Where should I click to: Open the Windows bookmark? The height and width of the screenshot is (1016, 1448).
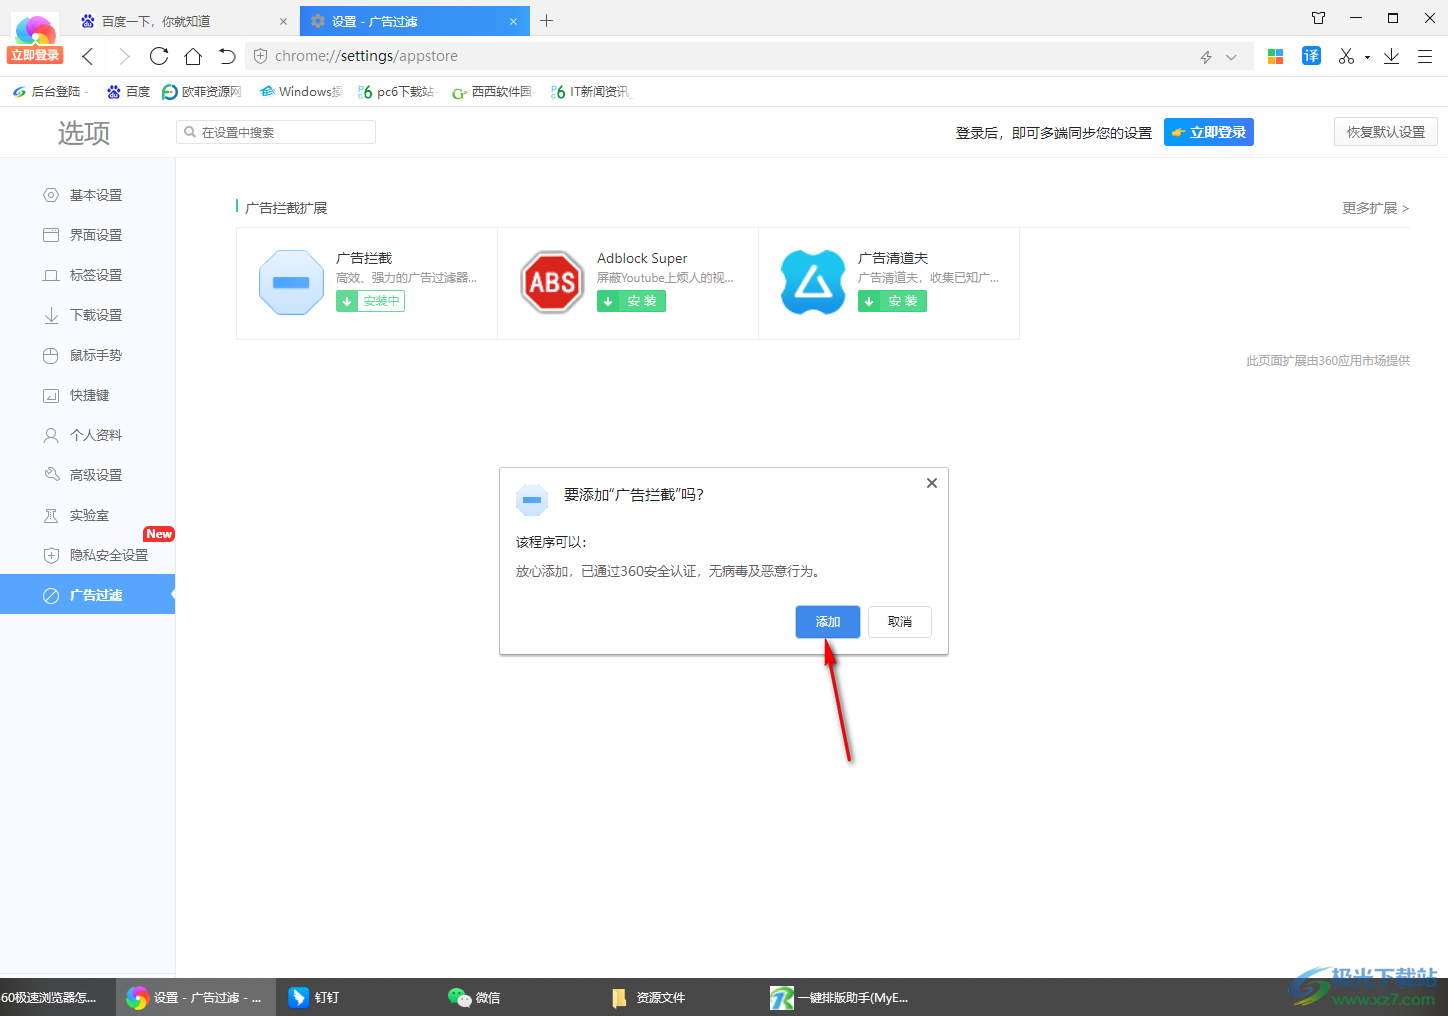tap(301, 92)
